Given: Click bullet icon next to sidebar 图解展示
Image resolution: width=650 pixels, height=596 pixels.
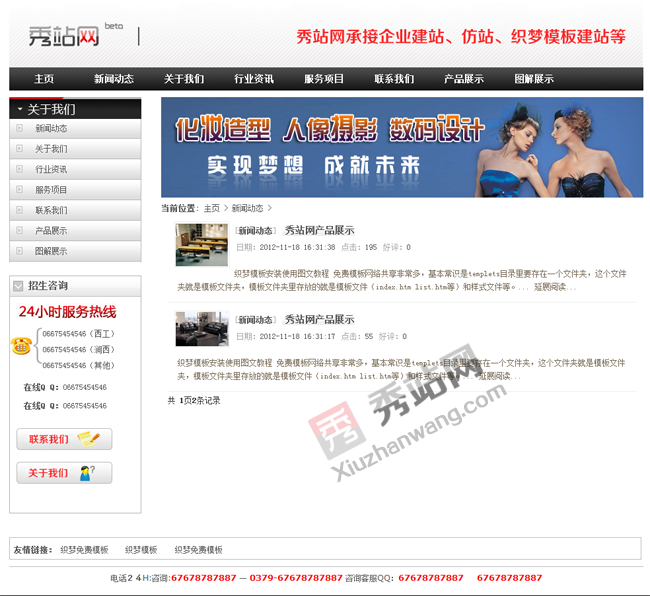Looking at the screenshot, I should coord(19,251).
